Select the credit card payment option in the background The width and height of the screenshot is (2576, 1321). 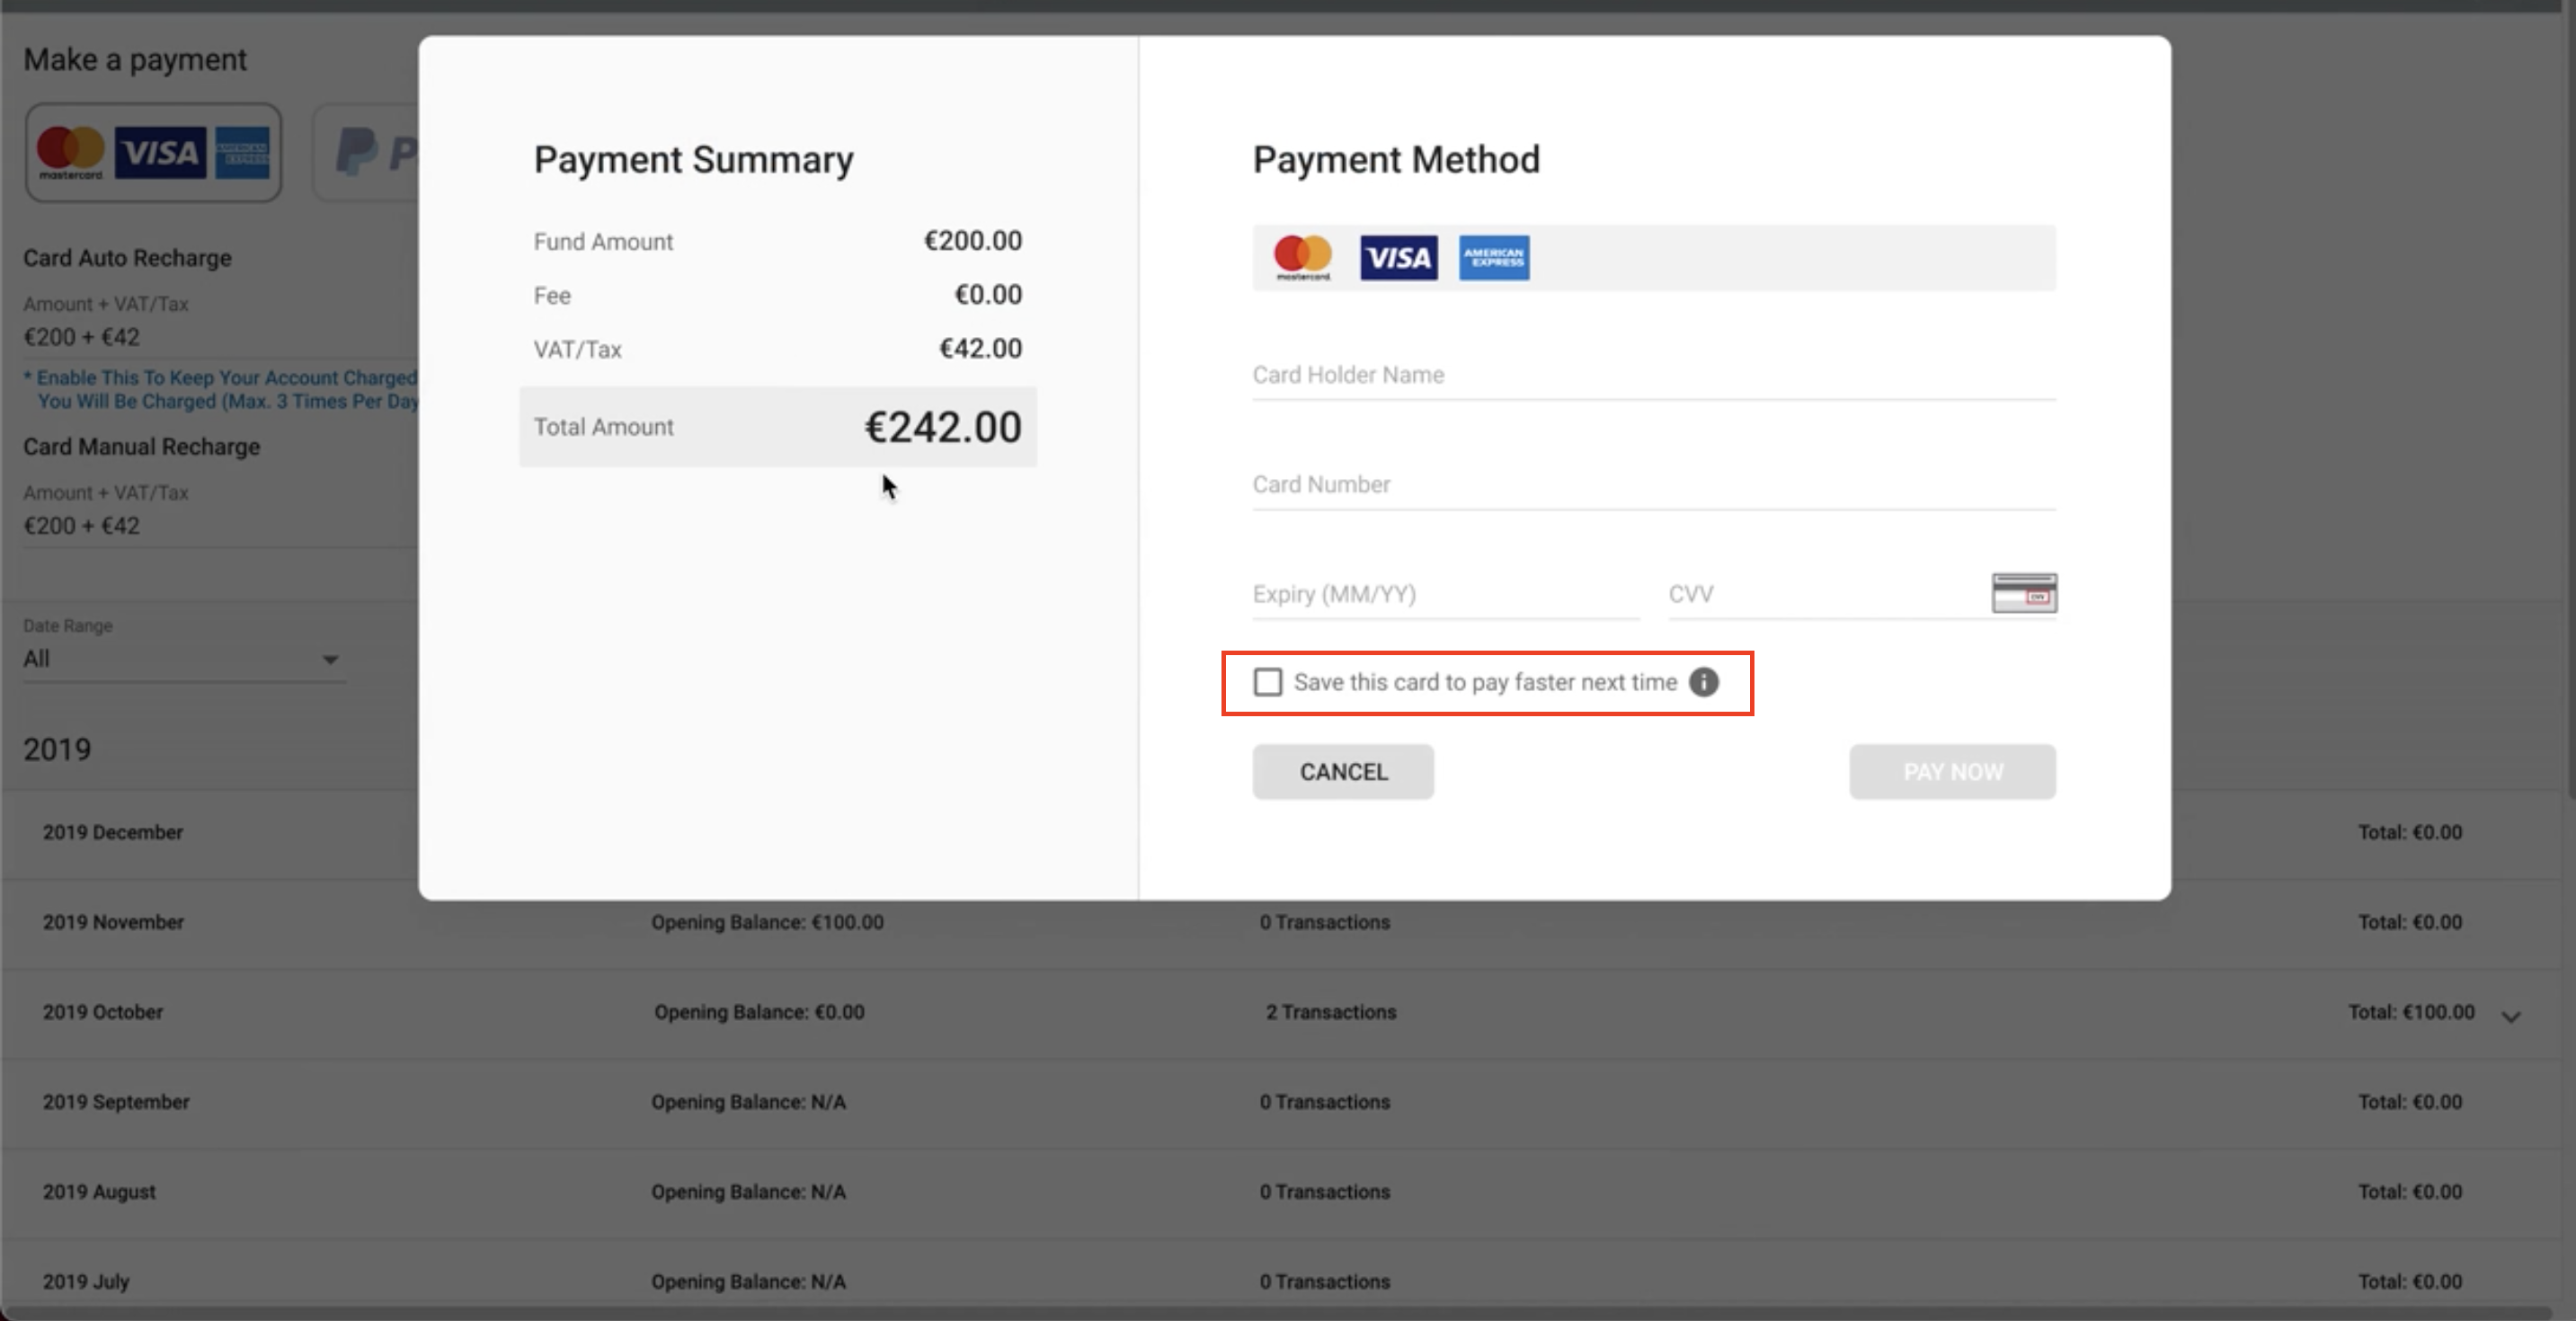click(153, 153)
